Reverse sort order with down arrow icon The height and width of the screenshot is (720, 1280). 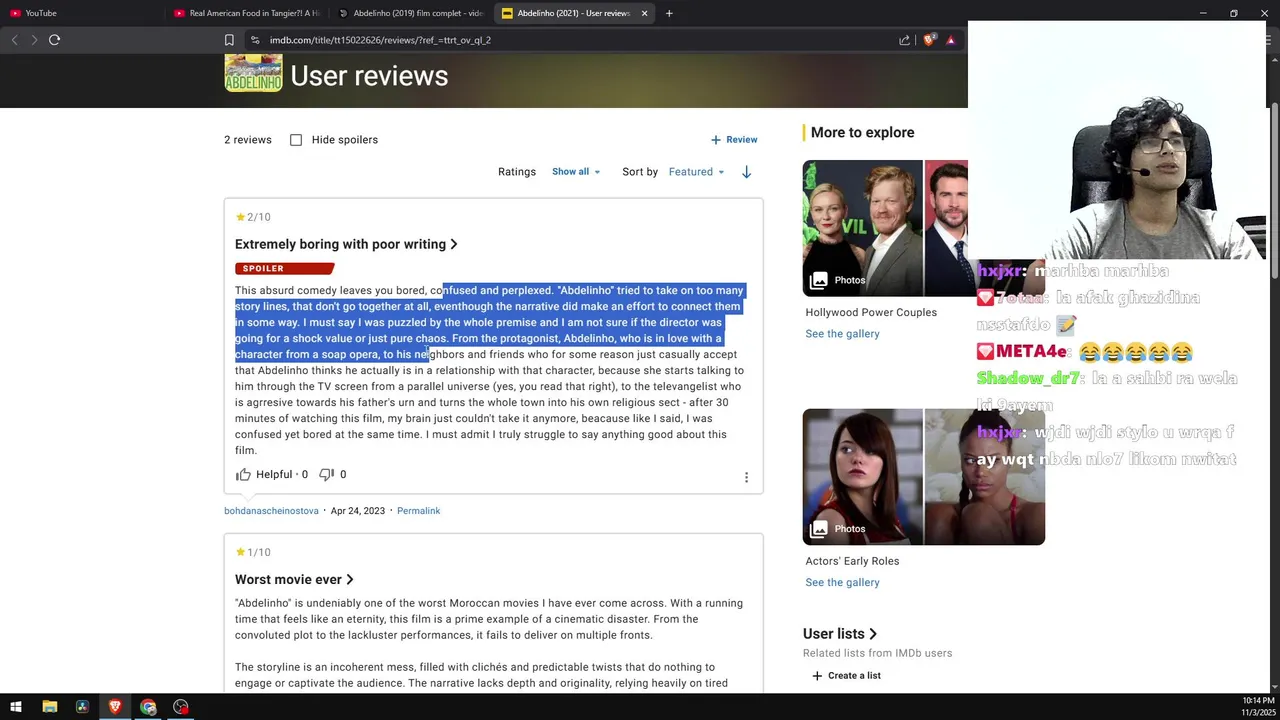[746, 172]
